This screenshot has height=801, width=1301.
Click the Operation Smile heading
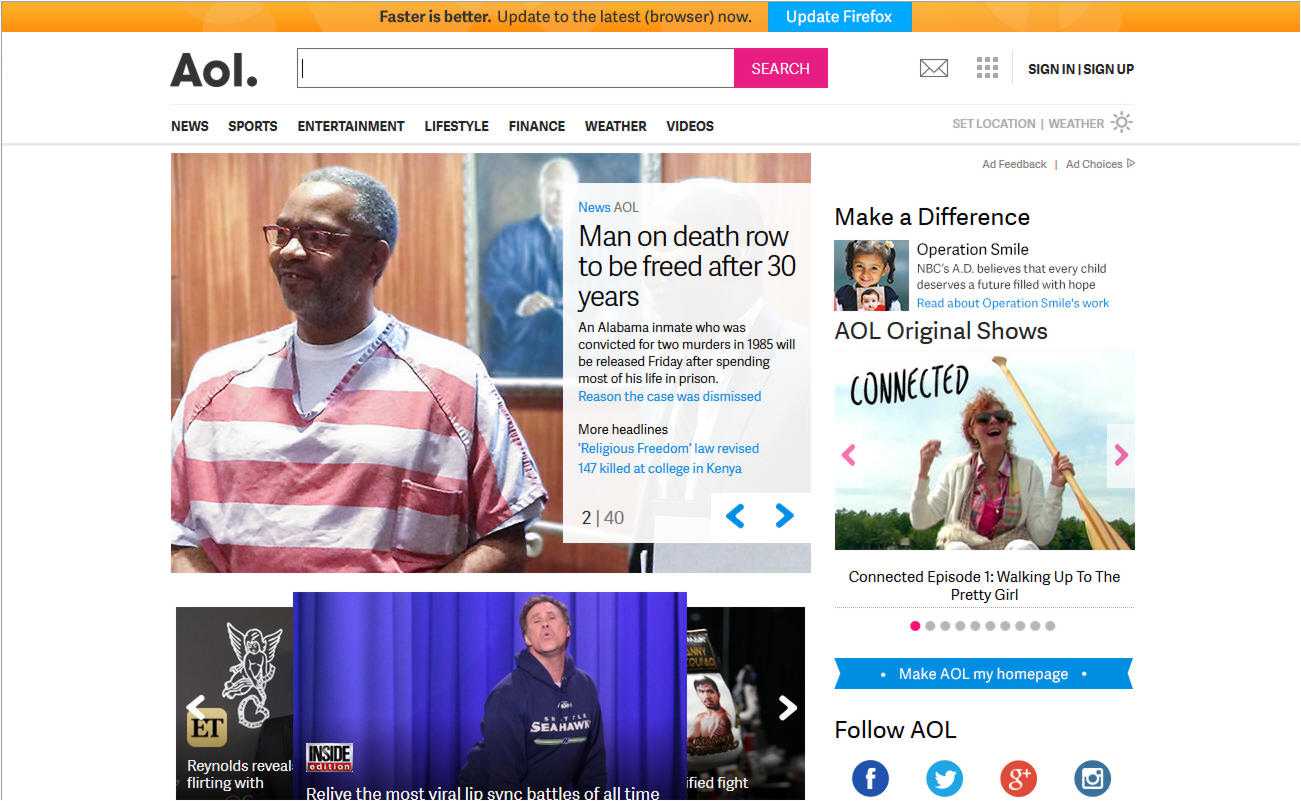pos(973,250)
